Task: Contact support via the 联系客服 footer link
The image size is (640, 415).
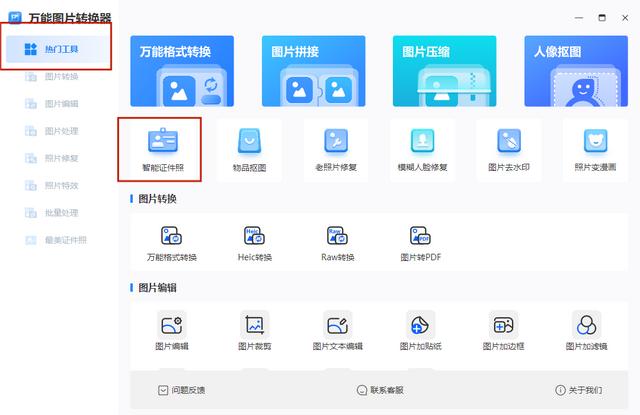Action: 380,390
